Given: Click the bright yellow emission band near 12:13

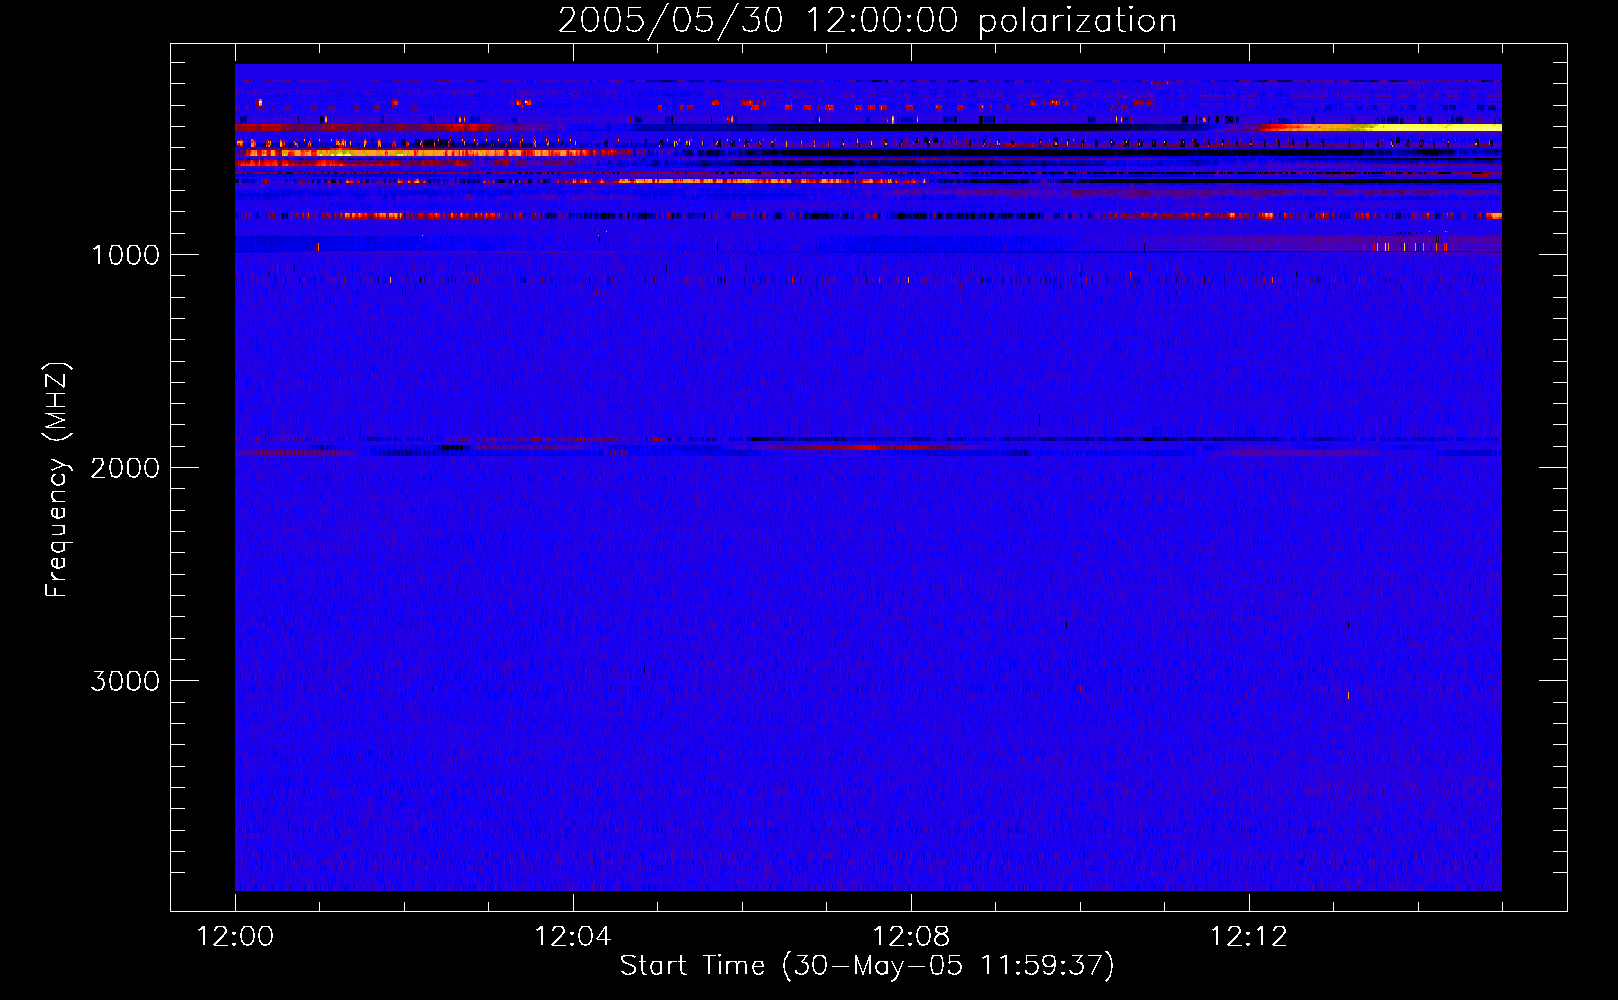Looking at the screenshot, I should tap(1400, 127).
